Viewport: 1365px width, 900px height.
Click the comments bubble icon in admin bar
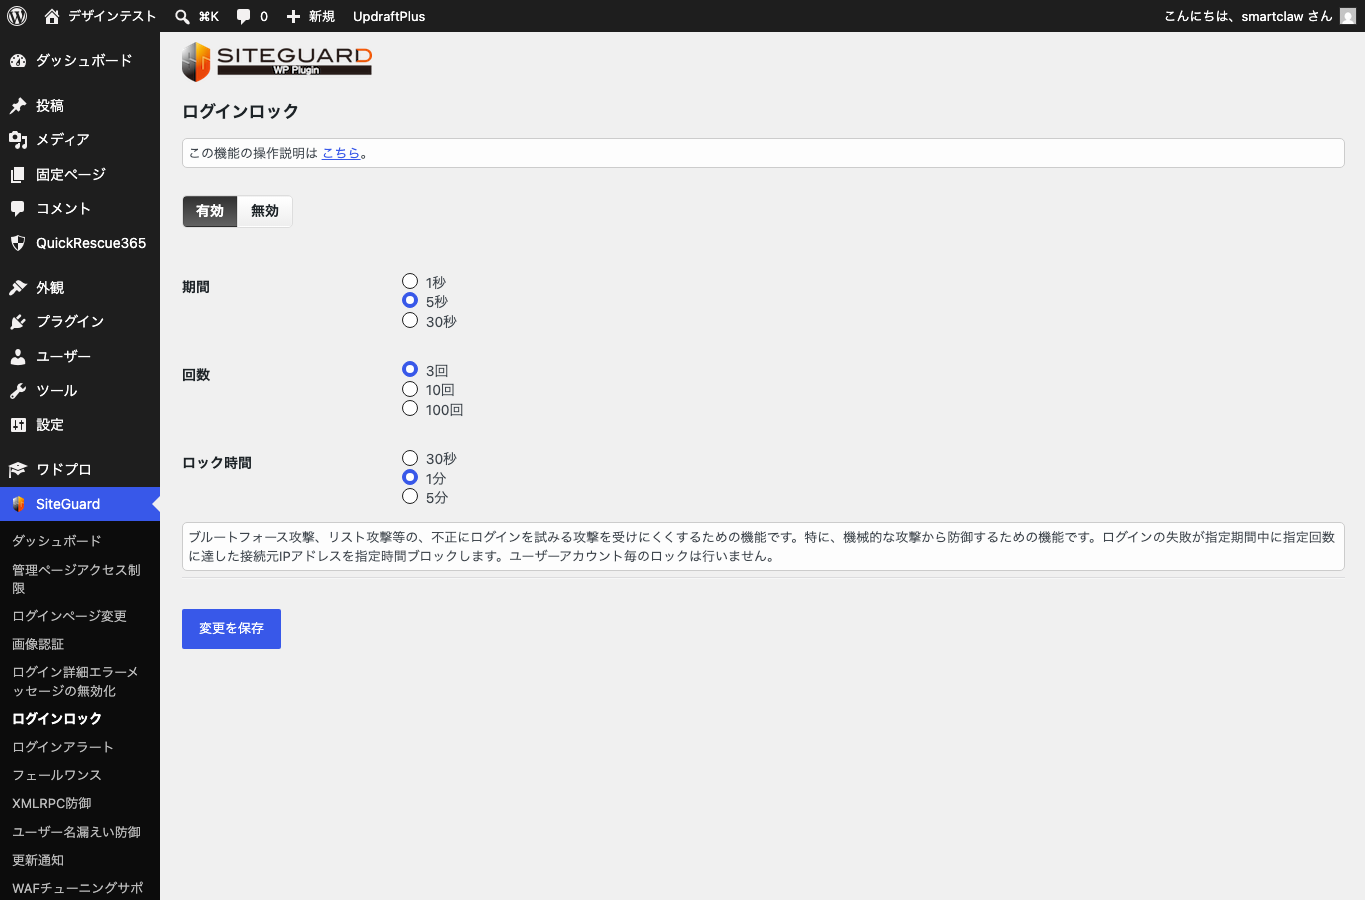243,16
